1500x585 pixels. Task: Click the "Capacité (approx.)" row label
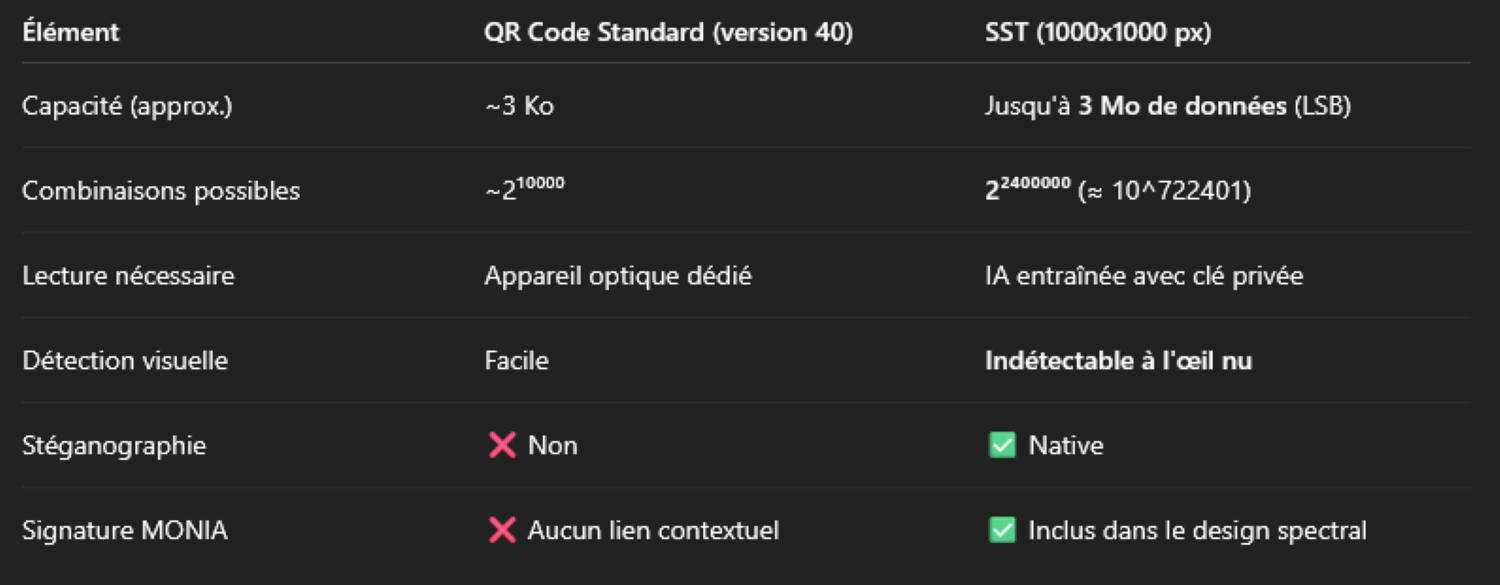coord(127,105)
